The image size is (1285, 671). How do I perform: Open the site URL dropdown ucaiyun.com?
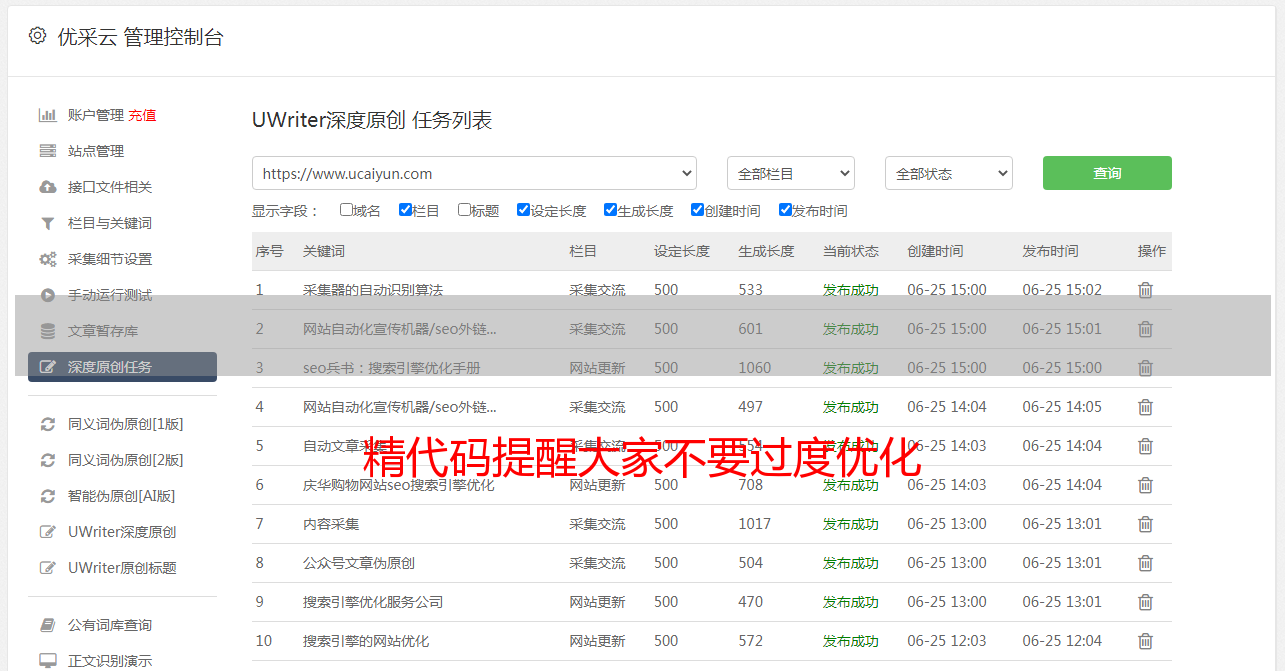click(474, 173)
